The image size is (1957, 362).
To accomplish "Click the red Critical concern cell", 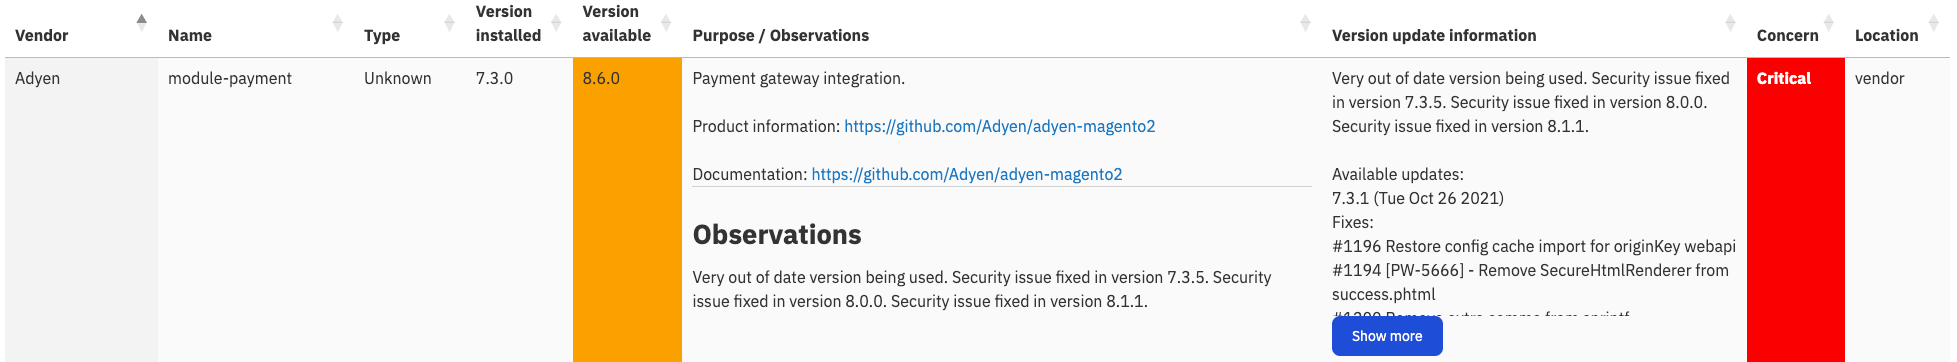I will coord(1796,209).
